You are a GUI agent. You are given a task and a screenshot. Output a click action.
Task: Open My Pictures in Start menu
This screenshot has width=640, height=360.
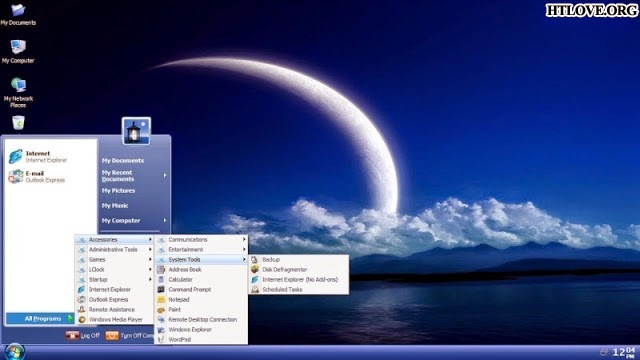point(118,191)
